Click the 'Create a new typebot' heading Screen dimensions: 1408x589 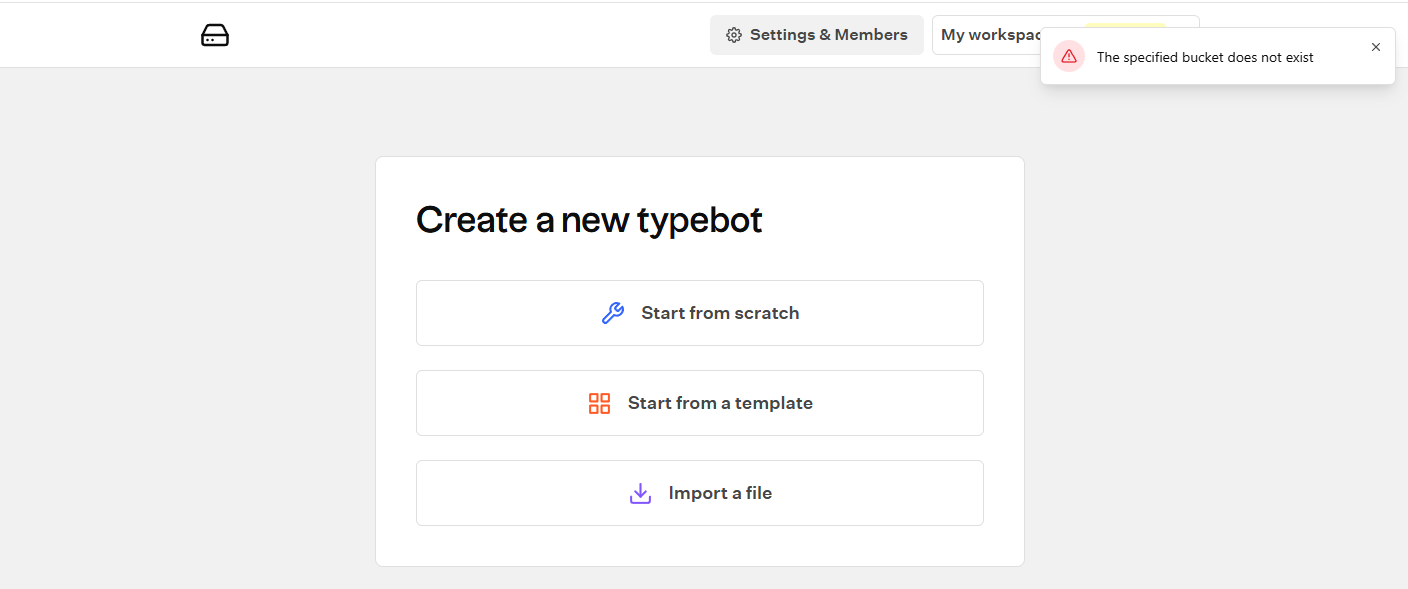(x=589, y=219)
